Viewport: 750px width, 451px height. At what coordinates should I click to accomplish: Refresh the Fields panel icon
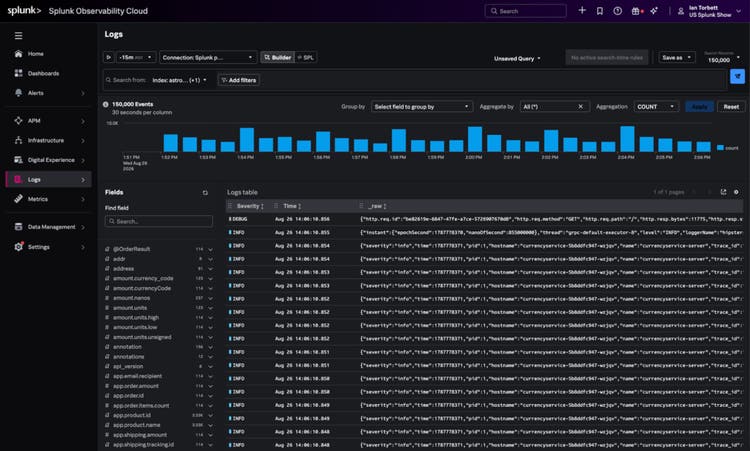pos(205,192)
